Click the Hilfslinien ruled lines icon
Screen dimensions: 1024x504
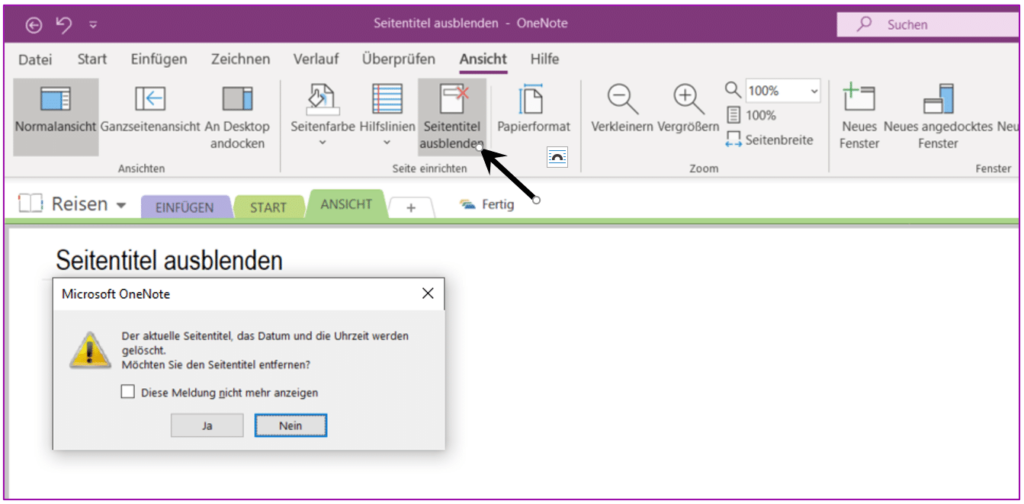387,99
